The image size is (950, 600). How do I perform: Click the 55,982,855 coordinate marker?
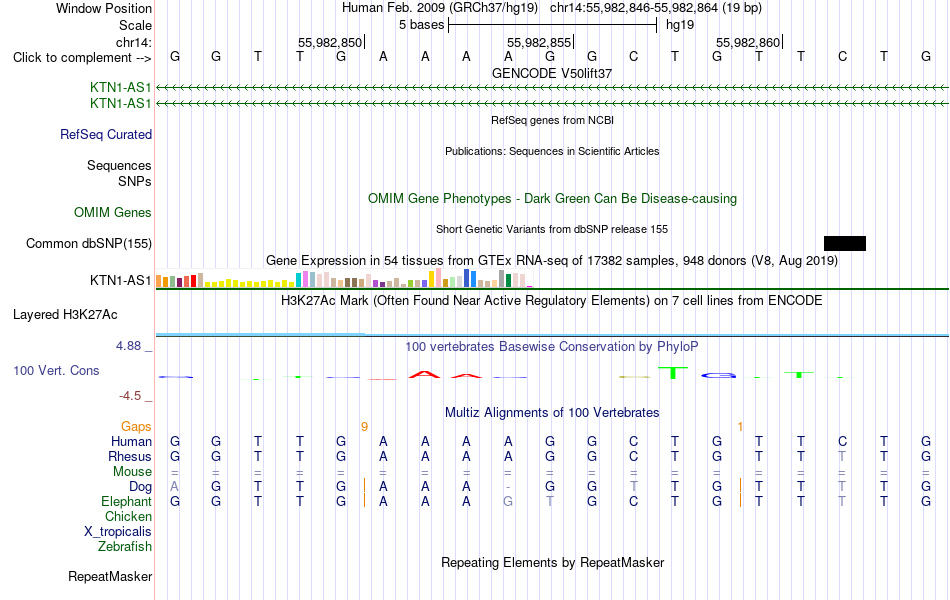(540, 42)
